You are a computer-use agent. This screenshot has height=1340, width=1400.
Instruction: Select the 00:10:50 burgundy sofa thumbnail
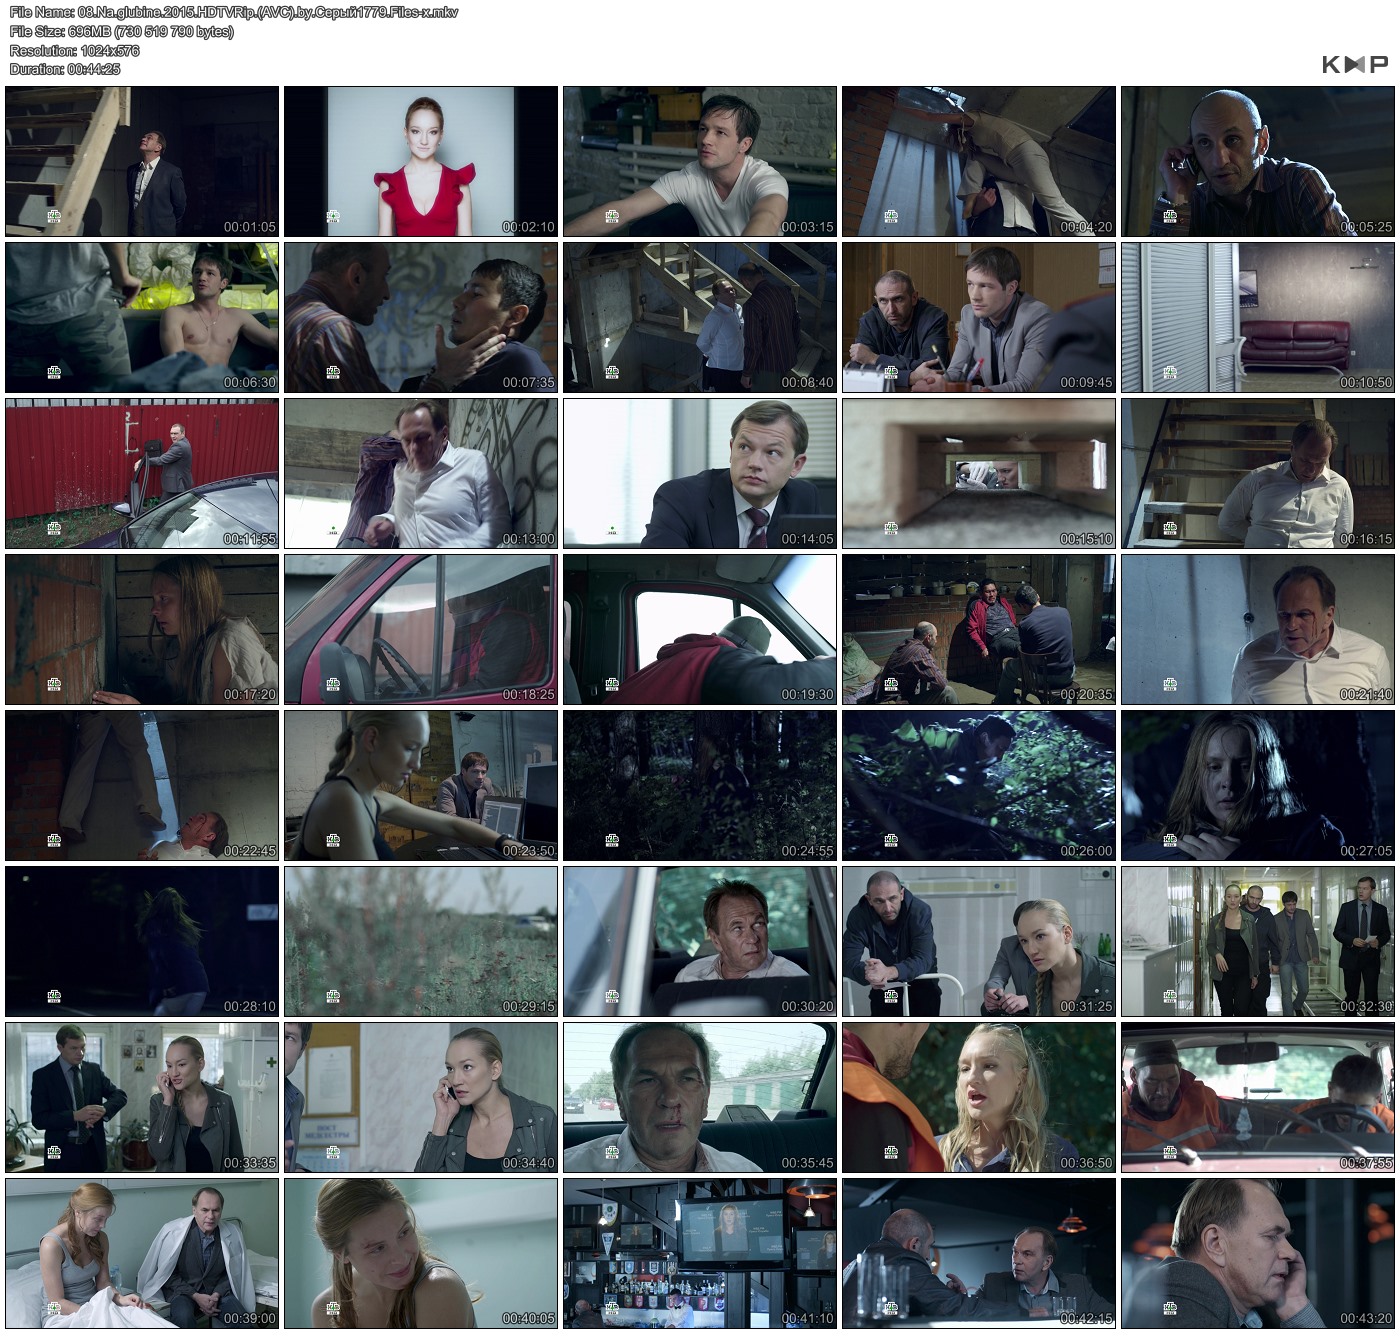click(1257, 317)
